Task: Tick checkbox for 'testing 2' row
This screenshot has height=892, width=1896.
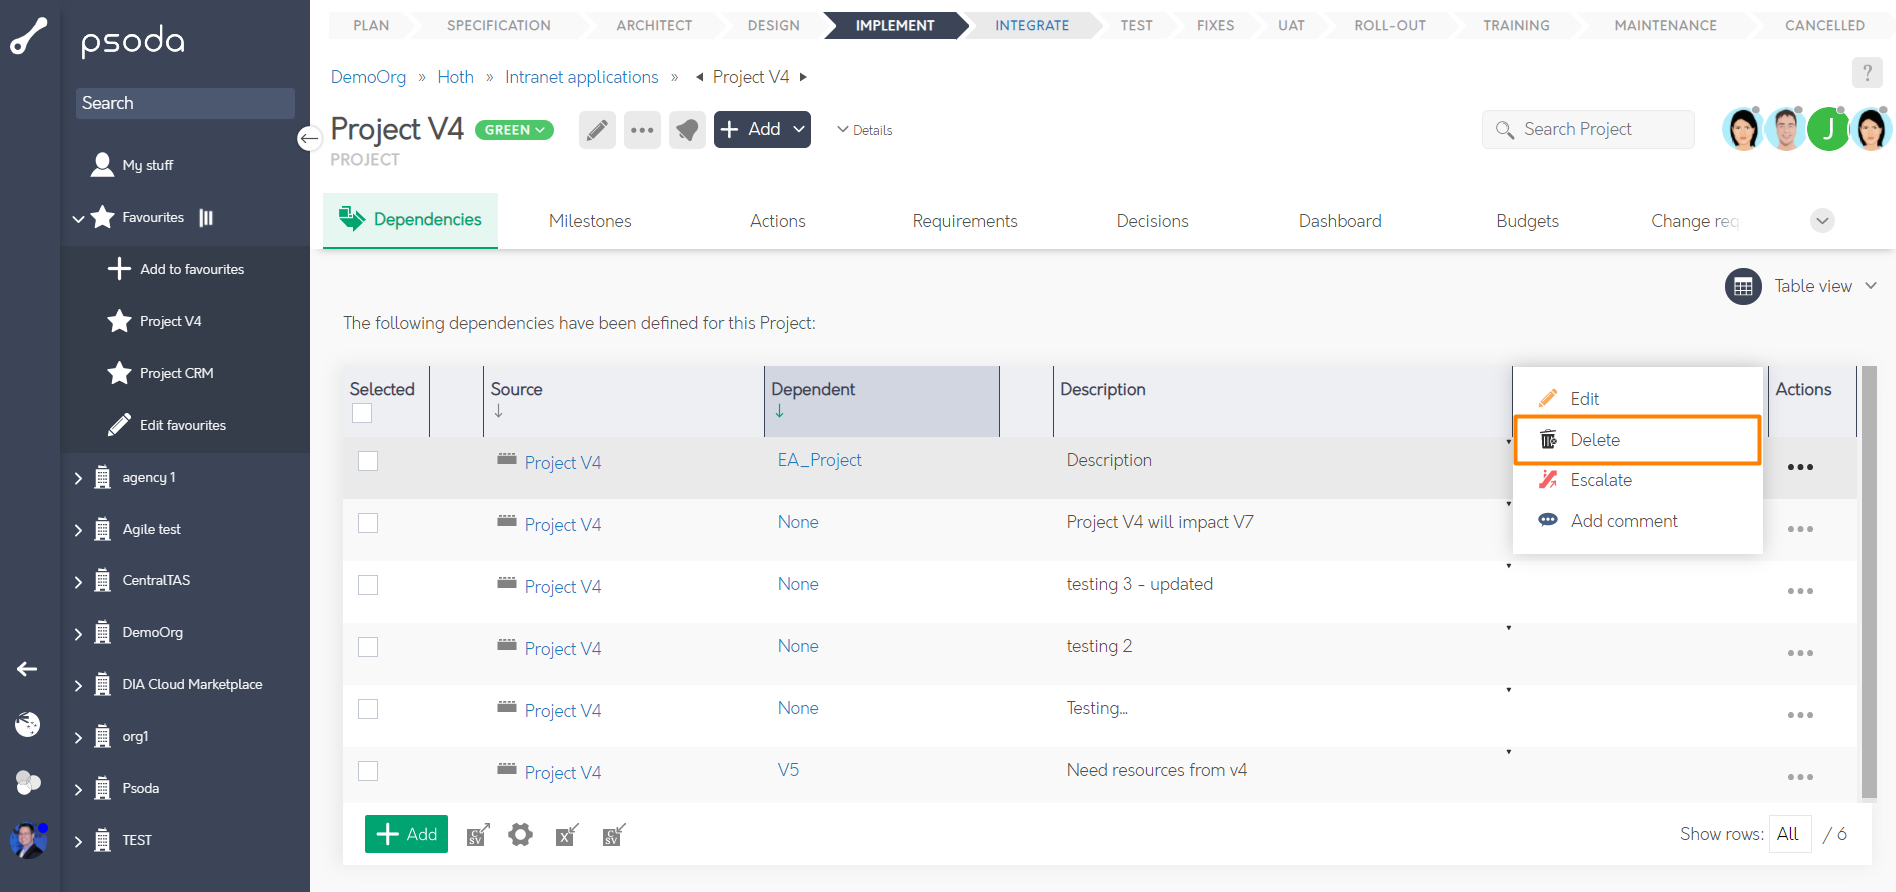Action: point(368,647)
